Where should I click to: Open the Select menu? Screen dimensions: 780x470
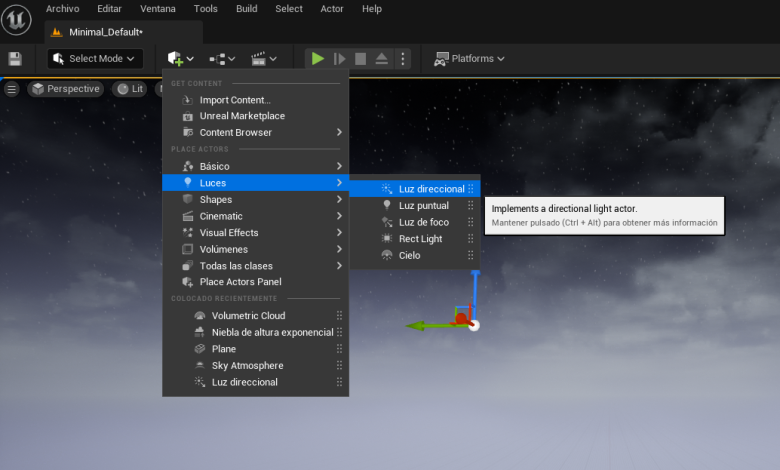click(x=289, y=9)
